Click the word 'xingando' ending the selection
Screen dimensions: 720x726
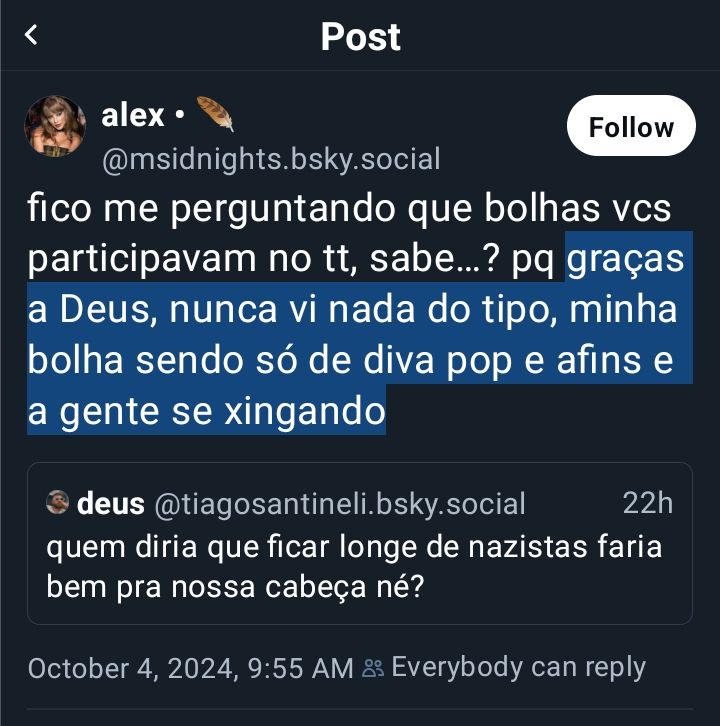click(305, 412)
